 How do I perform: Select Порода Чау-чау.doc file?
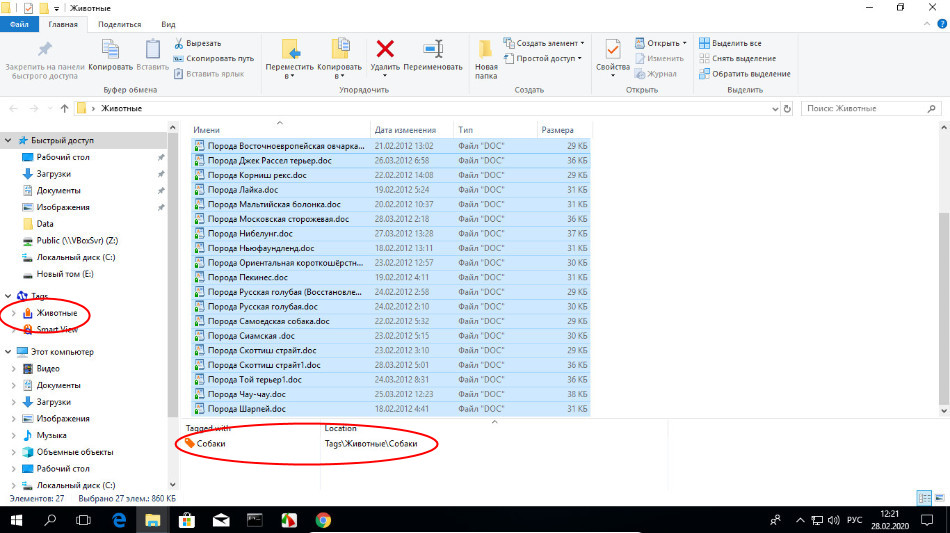click(x=391, y=394)
